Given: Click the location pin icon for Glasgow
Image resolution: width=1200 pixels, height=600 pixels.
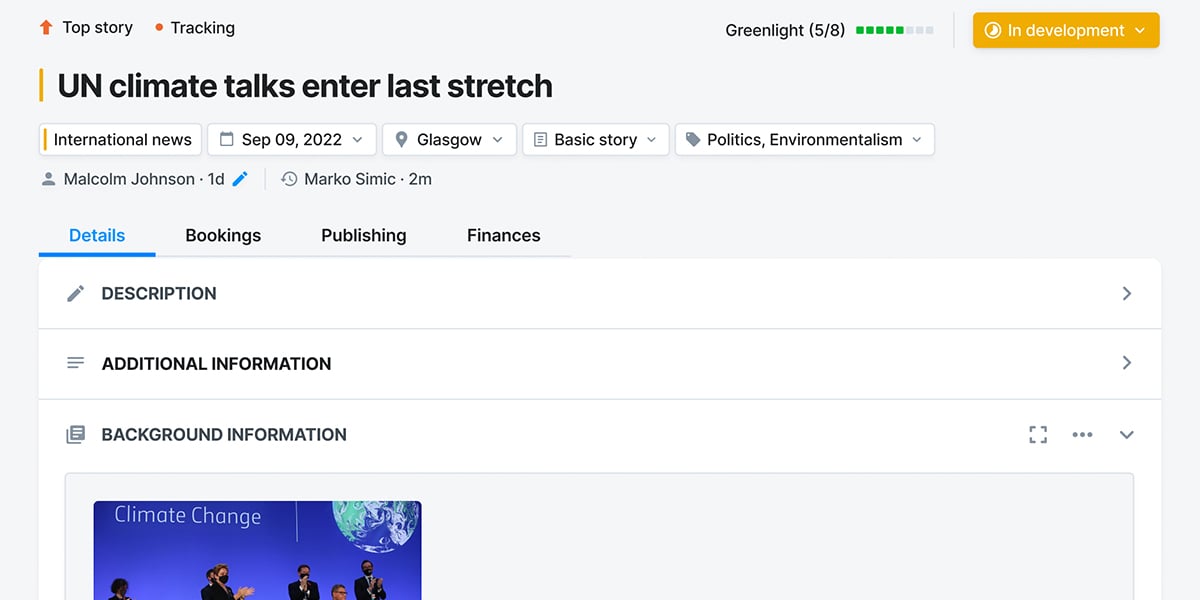Looking at the screenshot, I should (x=401, y=140).
